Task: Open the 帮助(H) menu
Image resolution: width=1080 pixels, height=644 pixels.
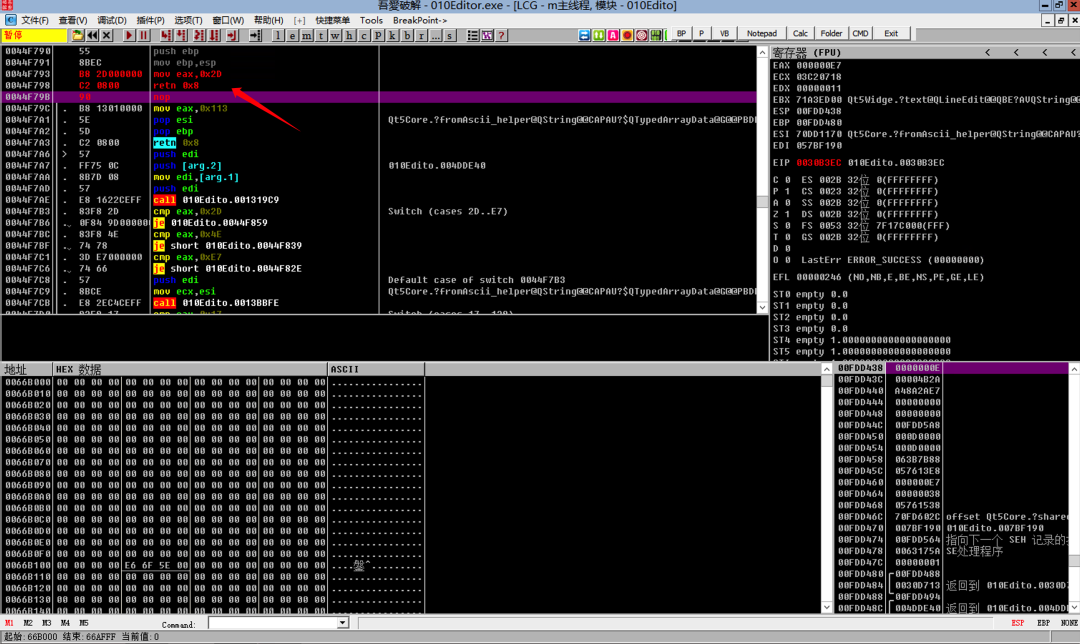Action: coord(269,21)
